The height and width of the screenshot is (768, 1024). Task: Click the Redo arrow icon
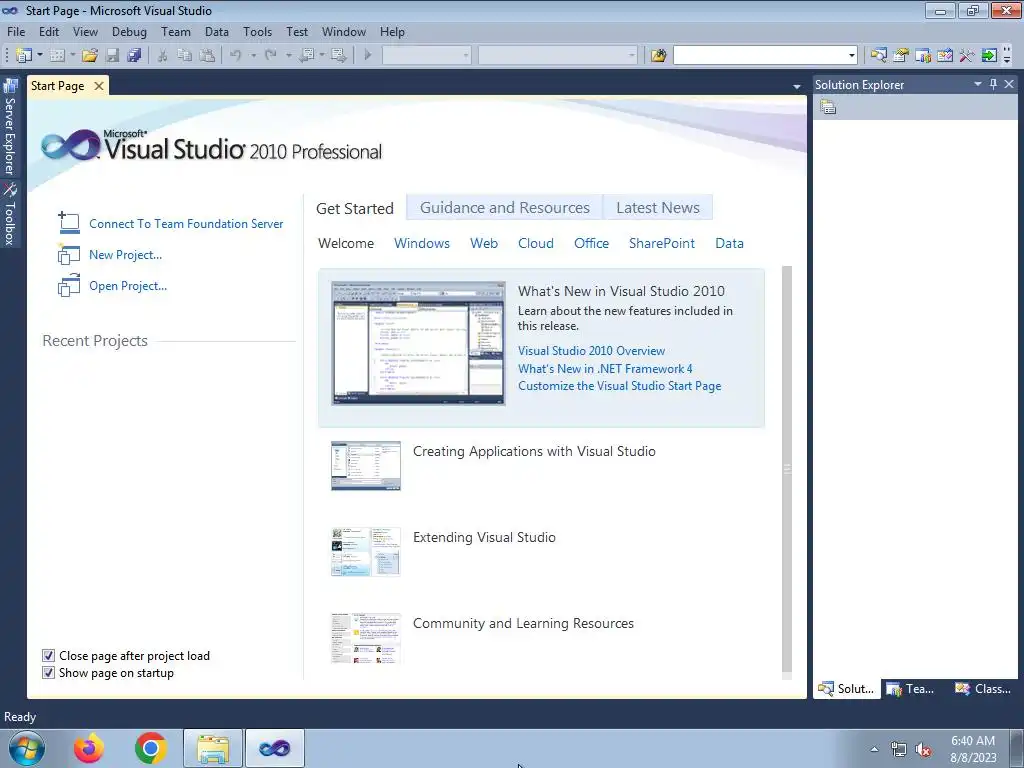[x=271, y=56]
